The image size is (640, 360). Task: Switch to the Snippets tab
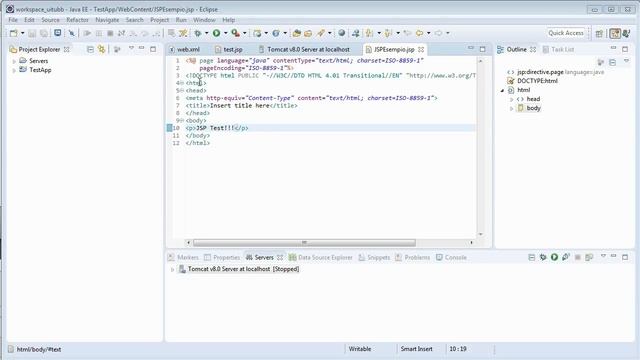click(374, 258)
